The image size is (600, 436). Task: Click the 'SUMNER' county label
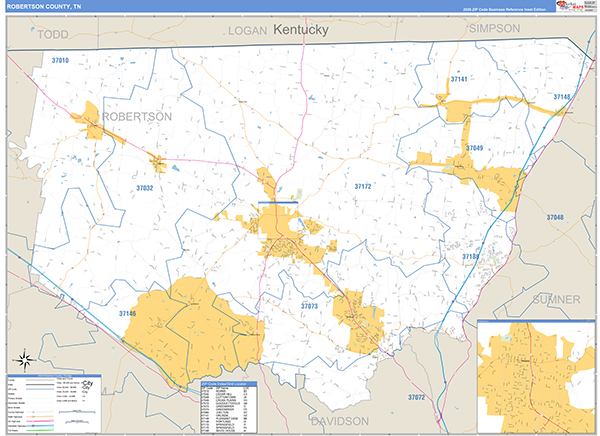click(556, 299)
